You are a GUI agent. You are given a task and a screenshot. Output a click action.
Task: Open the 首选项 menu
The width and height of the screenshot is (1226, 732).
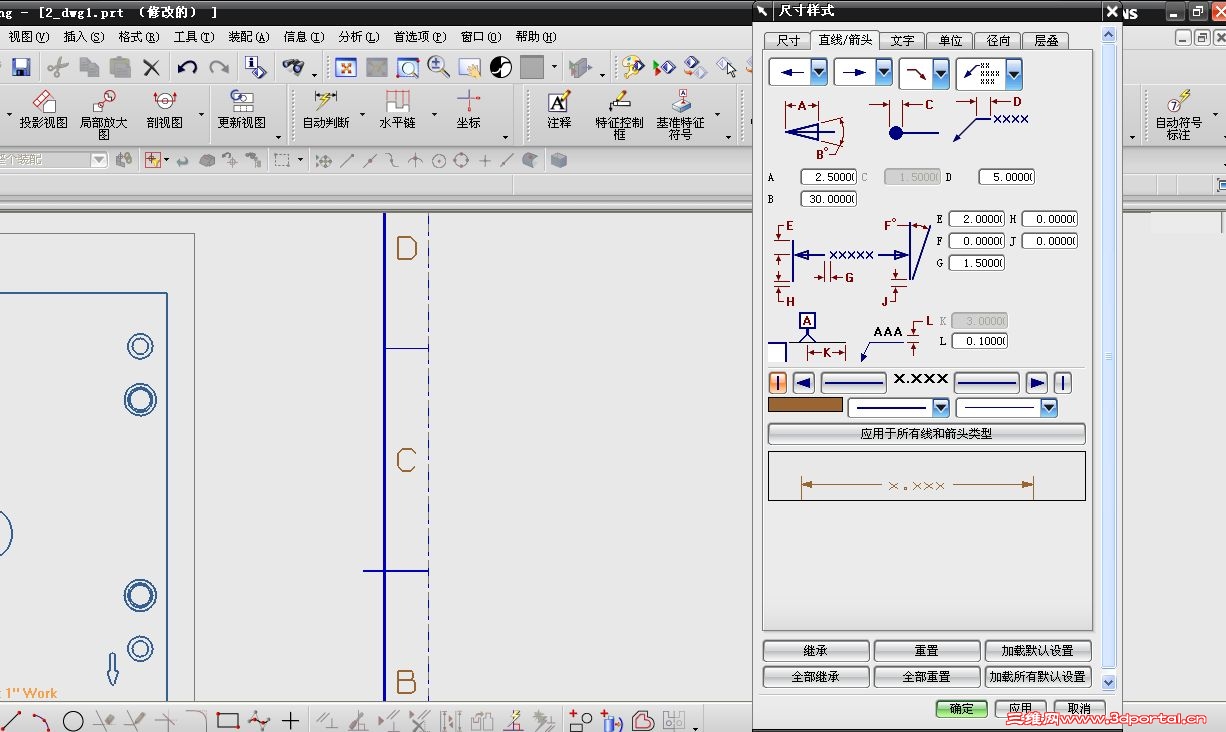point(419,37)
